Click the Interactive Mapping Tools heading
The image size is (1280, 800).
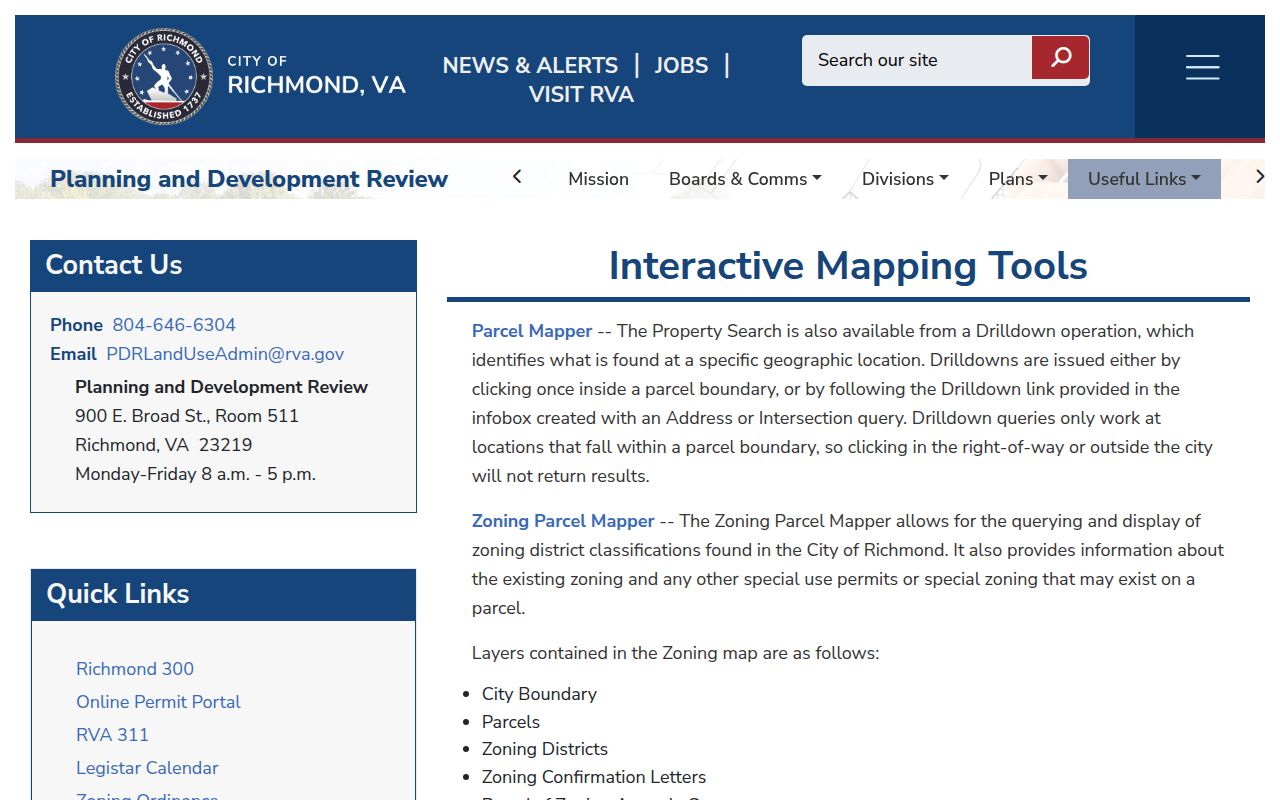click(848, 266)
